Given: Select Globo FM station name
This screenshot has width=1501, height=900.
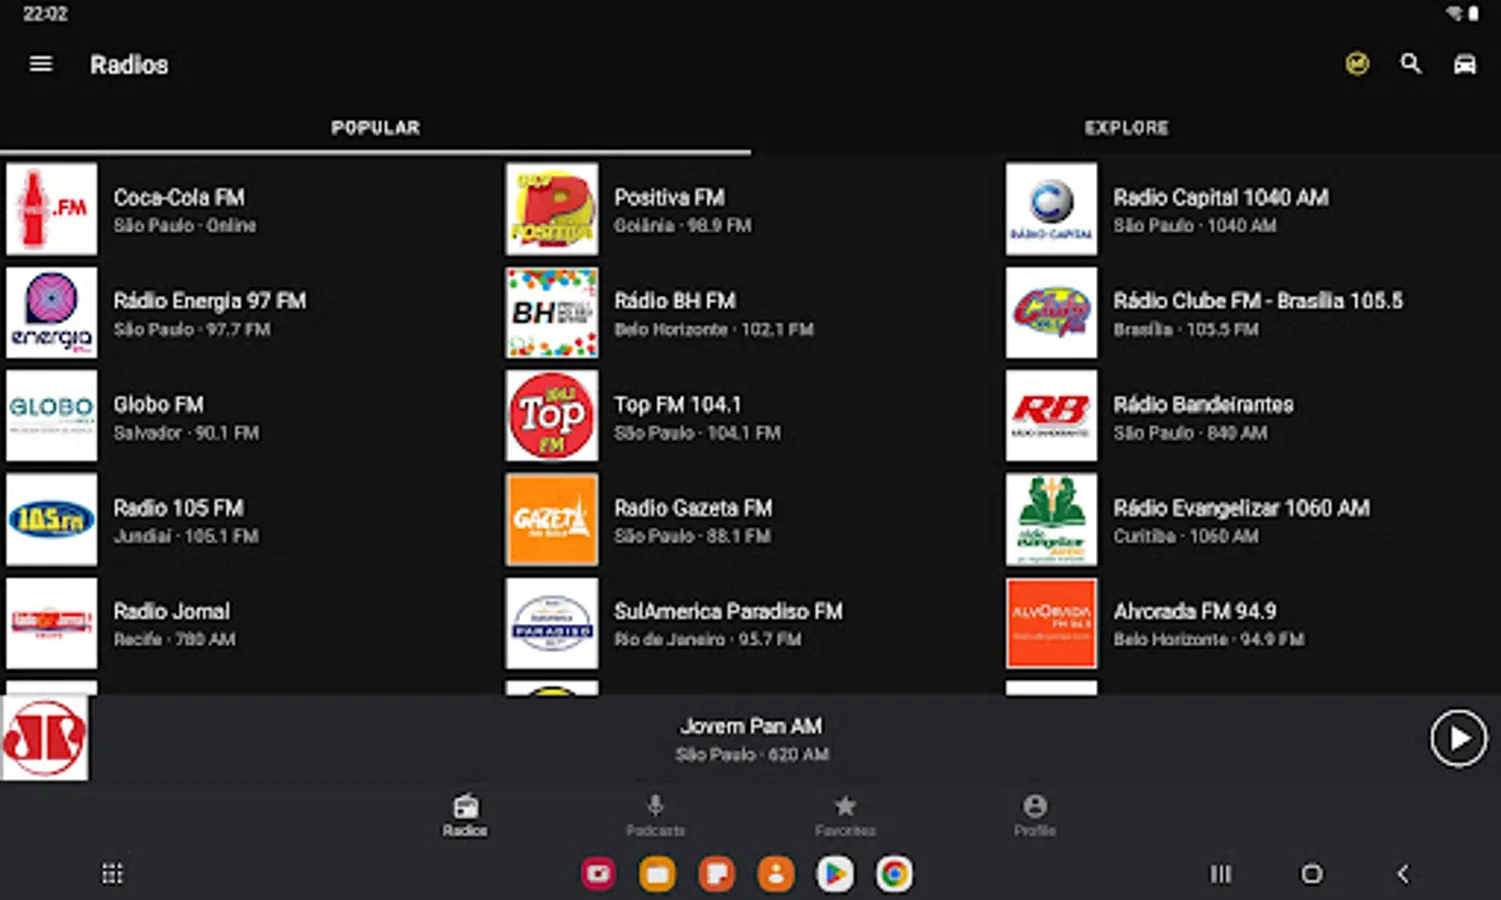Looking at the screenshot, I should pyautogui.click(x=158, y=405).
